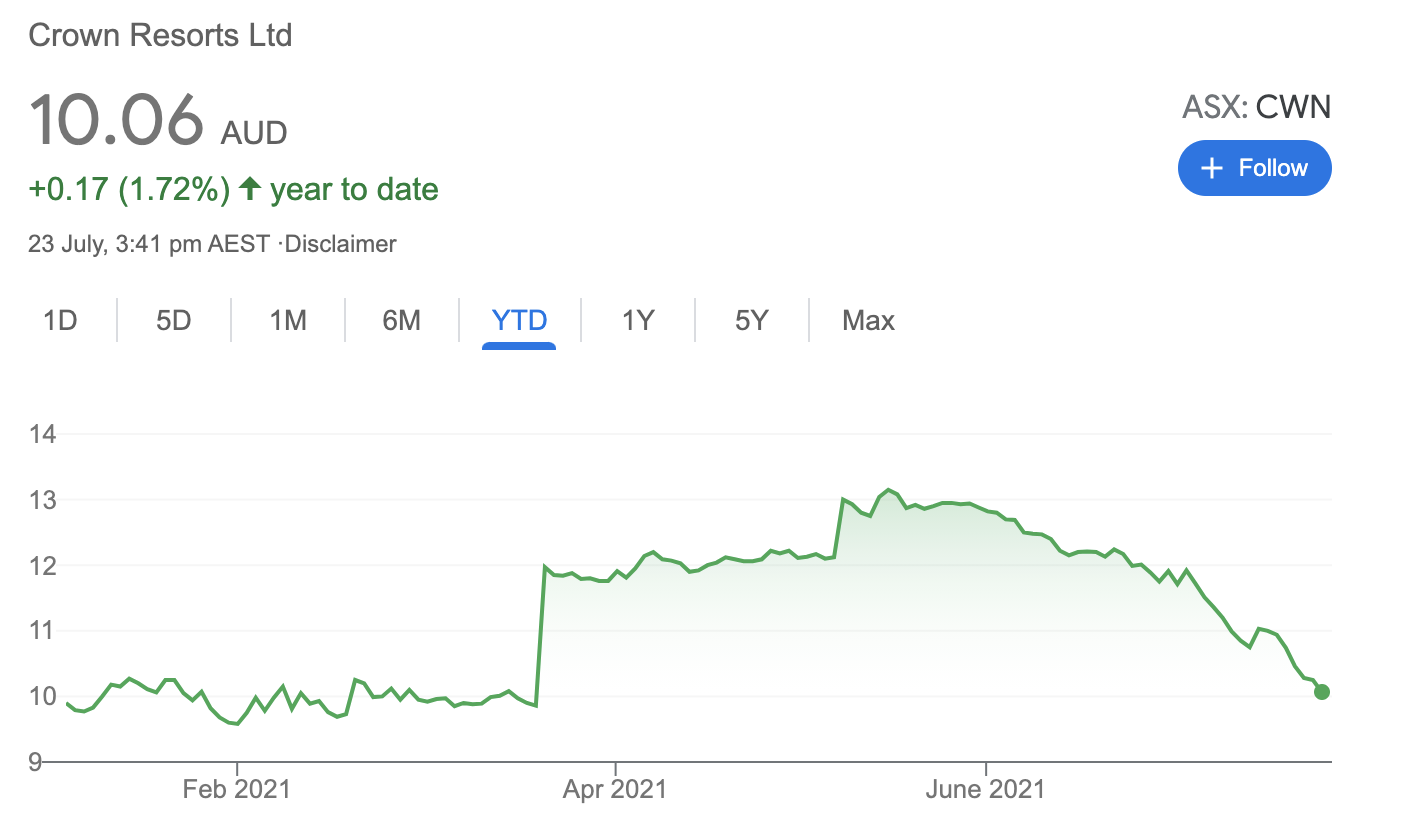Click the Crown Resorts Ltd title
Viewport: 1416px width, 824px height.
click(x=160, y=36)
